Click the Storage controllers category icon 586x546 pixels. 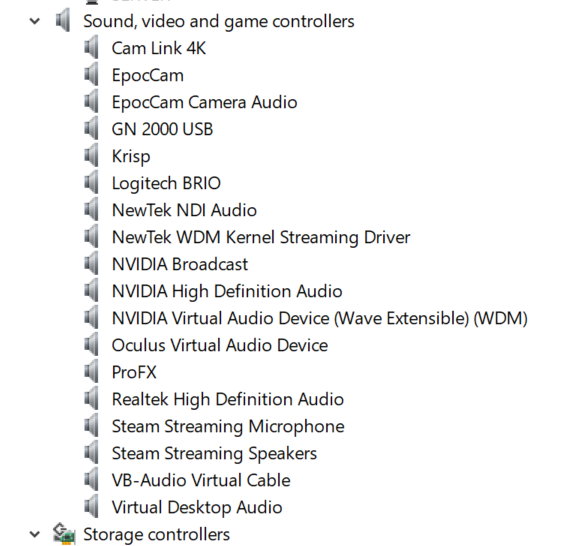click(64, 533)
